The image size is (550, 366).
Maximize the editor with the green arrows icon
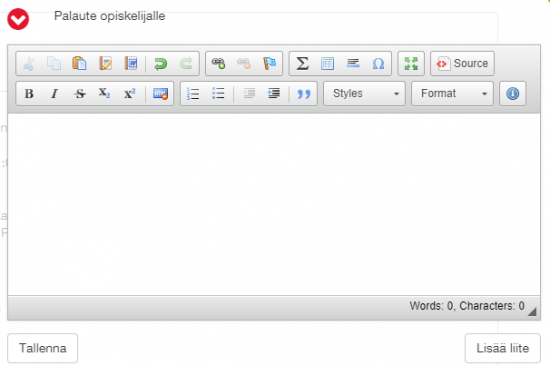point(411,64)
